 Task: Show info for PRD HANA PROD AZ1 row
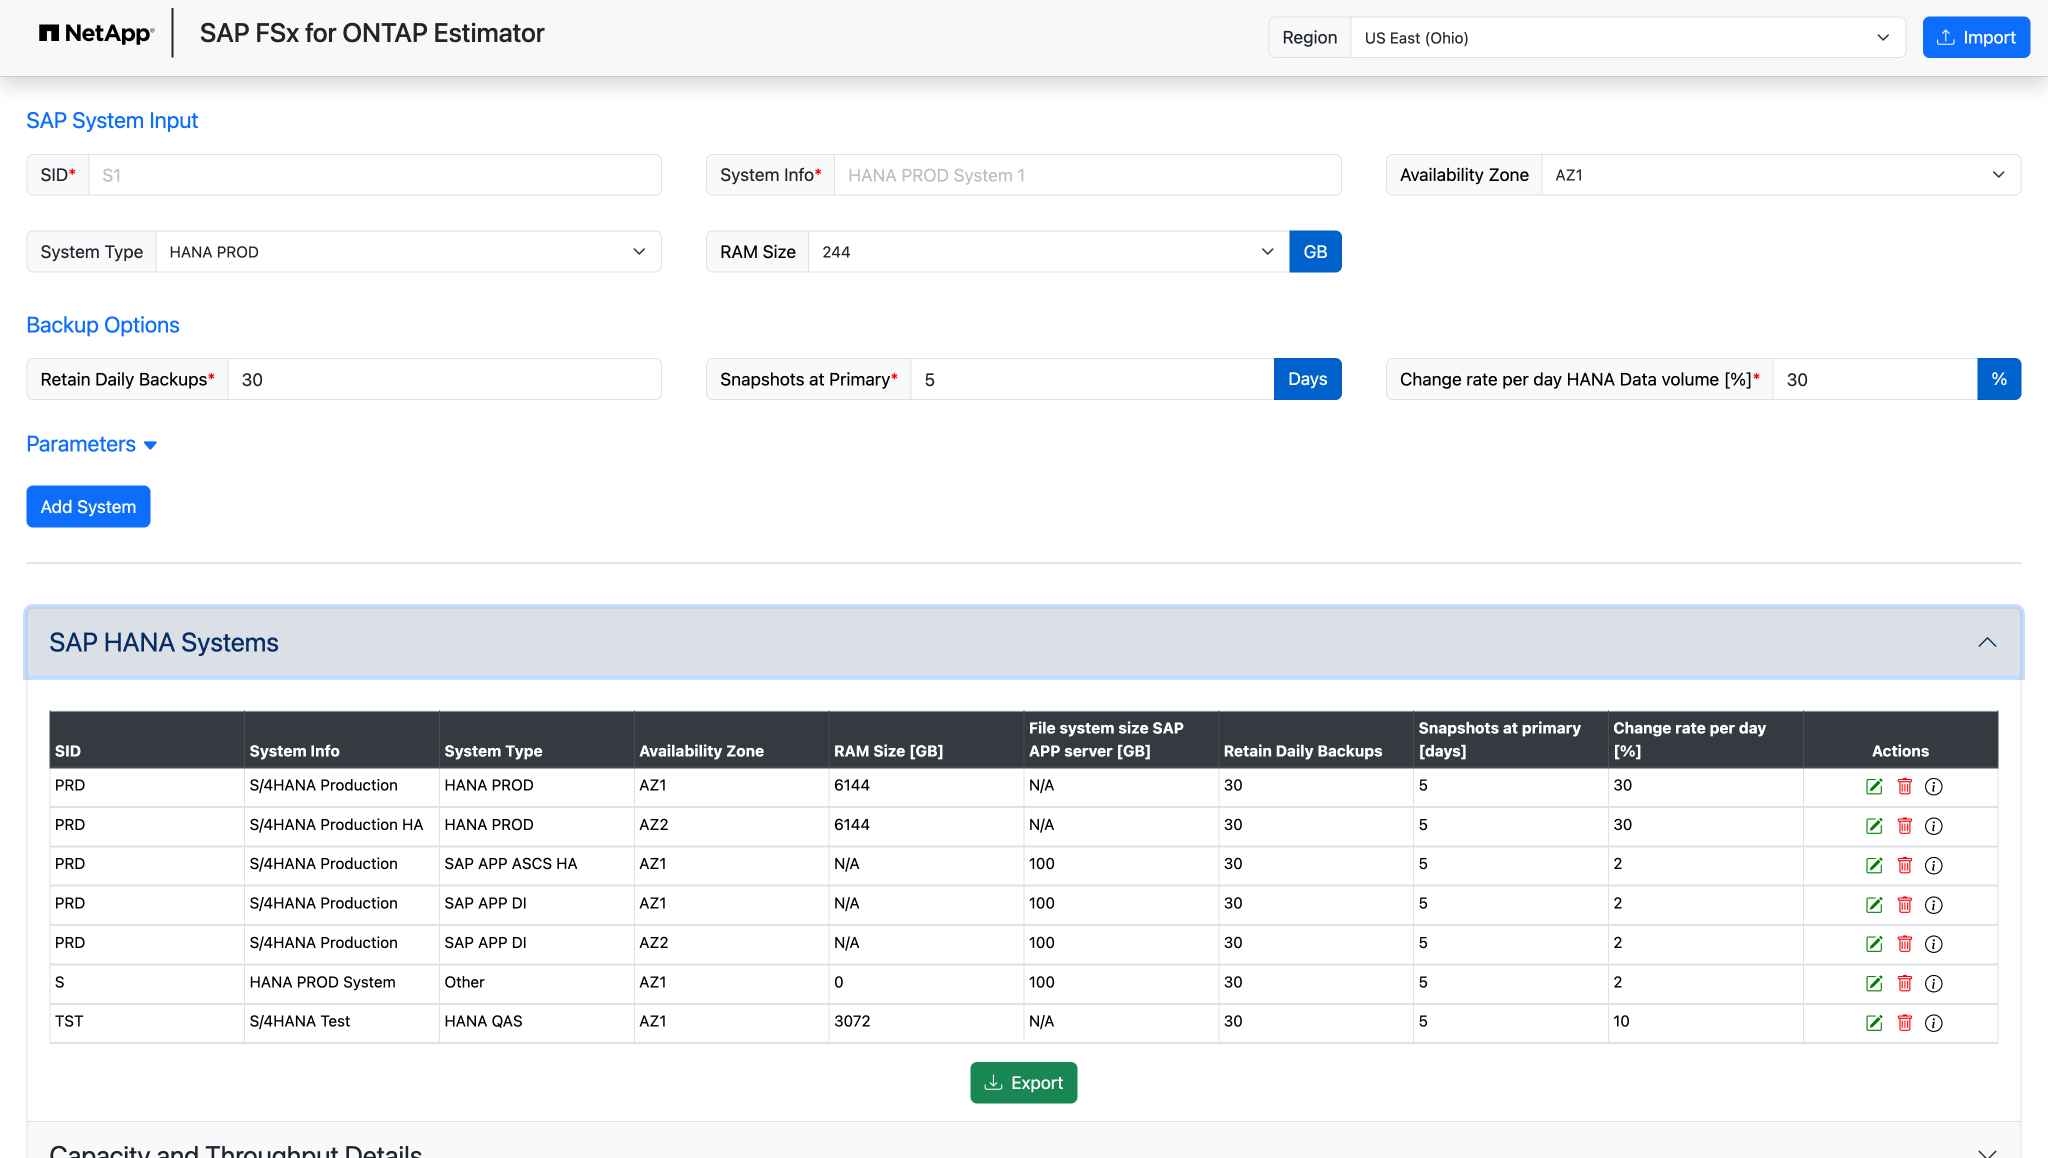[x=1934, y=787]
